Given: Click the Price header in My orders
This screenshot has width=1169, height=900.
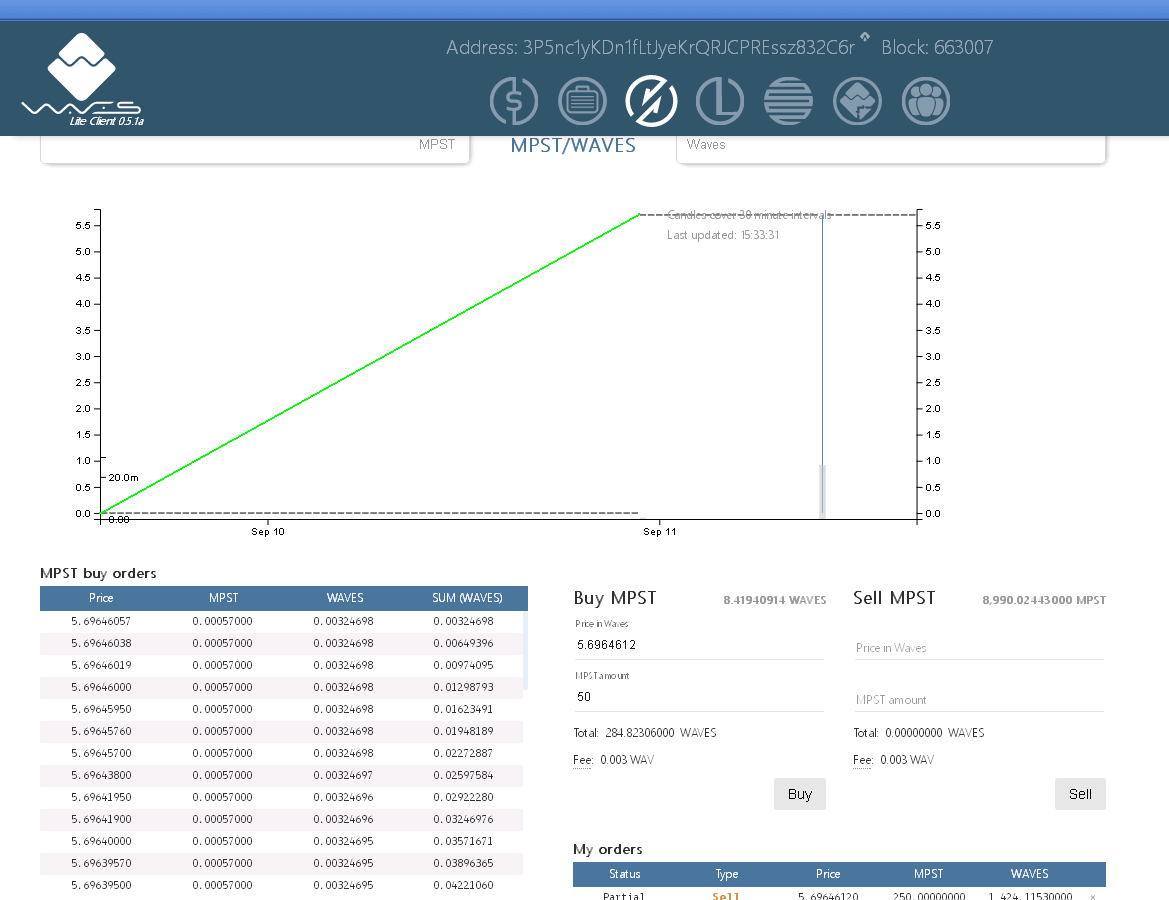Looking at the screenshot, I should click(828, 874).
